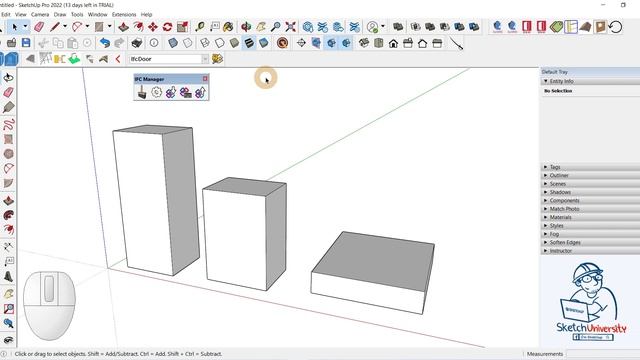This screenshot has height=360, width=640.
Task: Select the Zoom magnifier tool in the top toolbar
Action: 276,27
